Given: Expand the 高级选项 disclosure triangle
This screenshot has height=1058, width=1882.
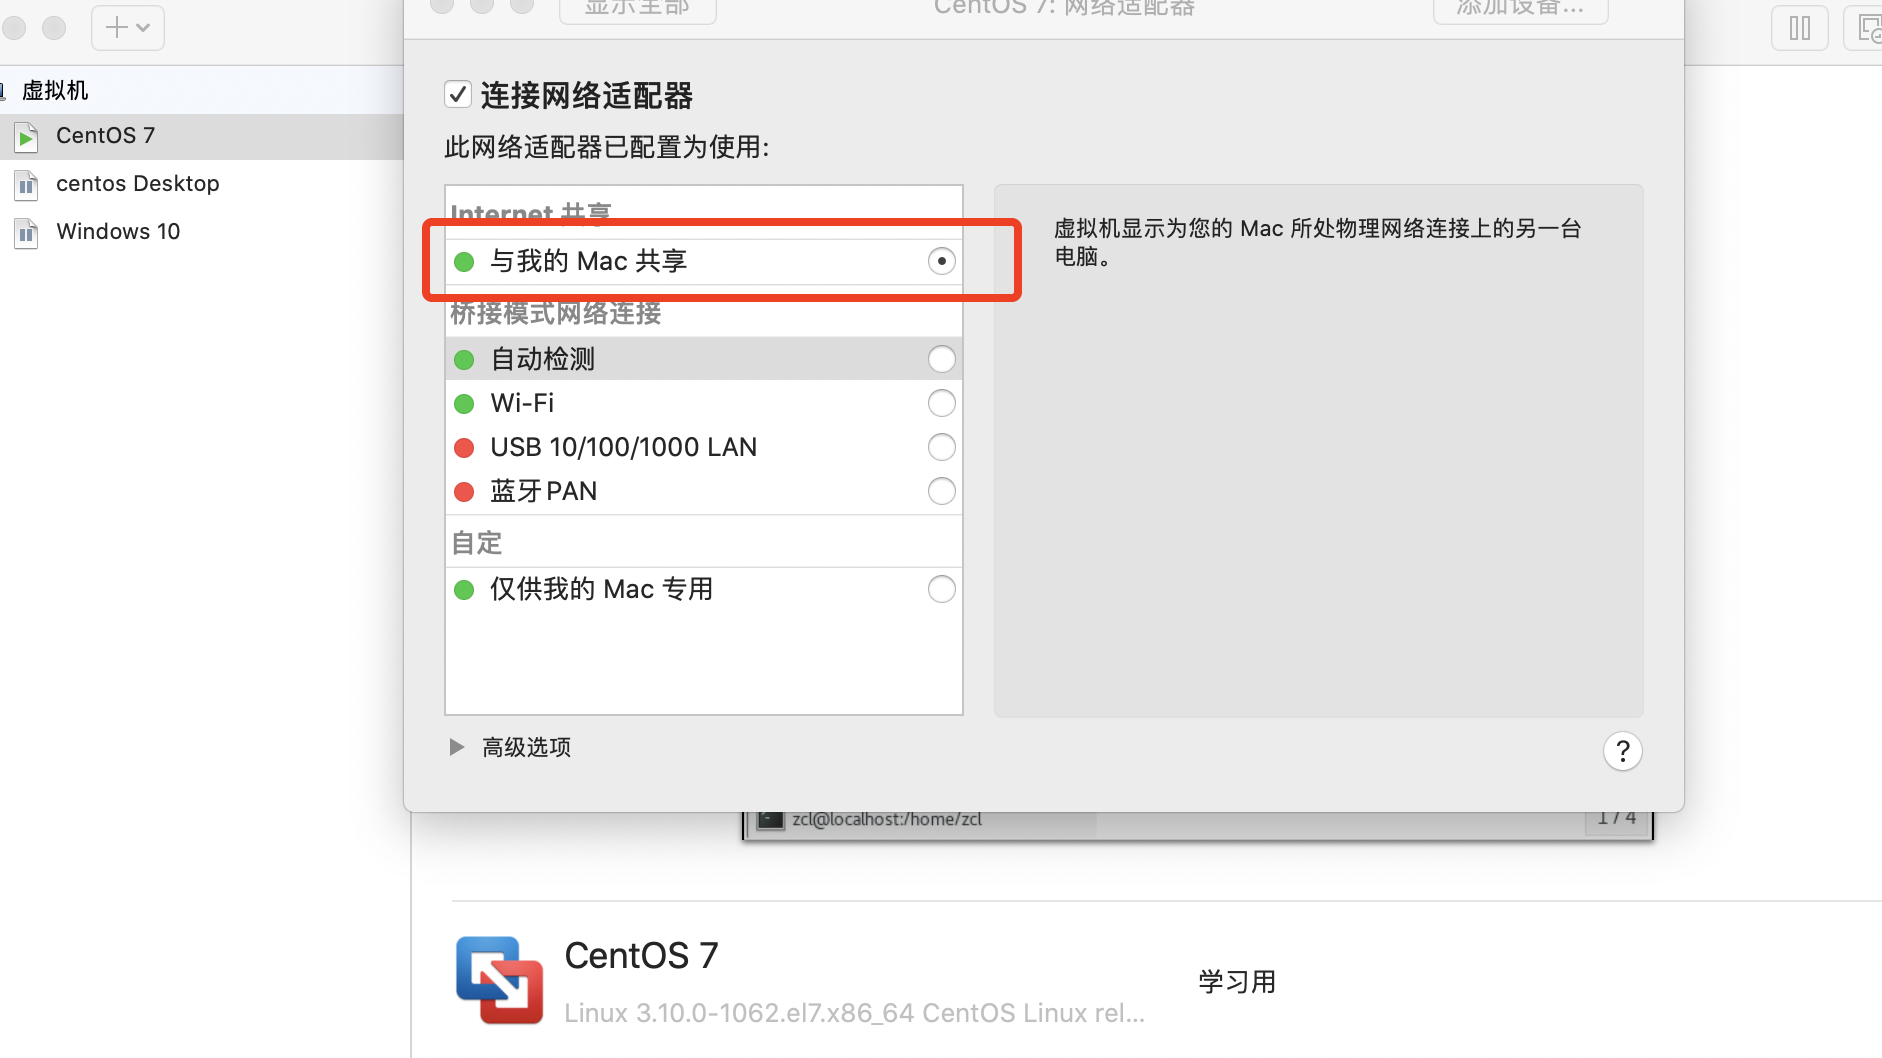Looking at the screenshot, I should (457, 747).
